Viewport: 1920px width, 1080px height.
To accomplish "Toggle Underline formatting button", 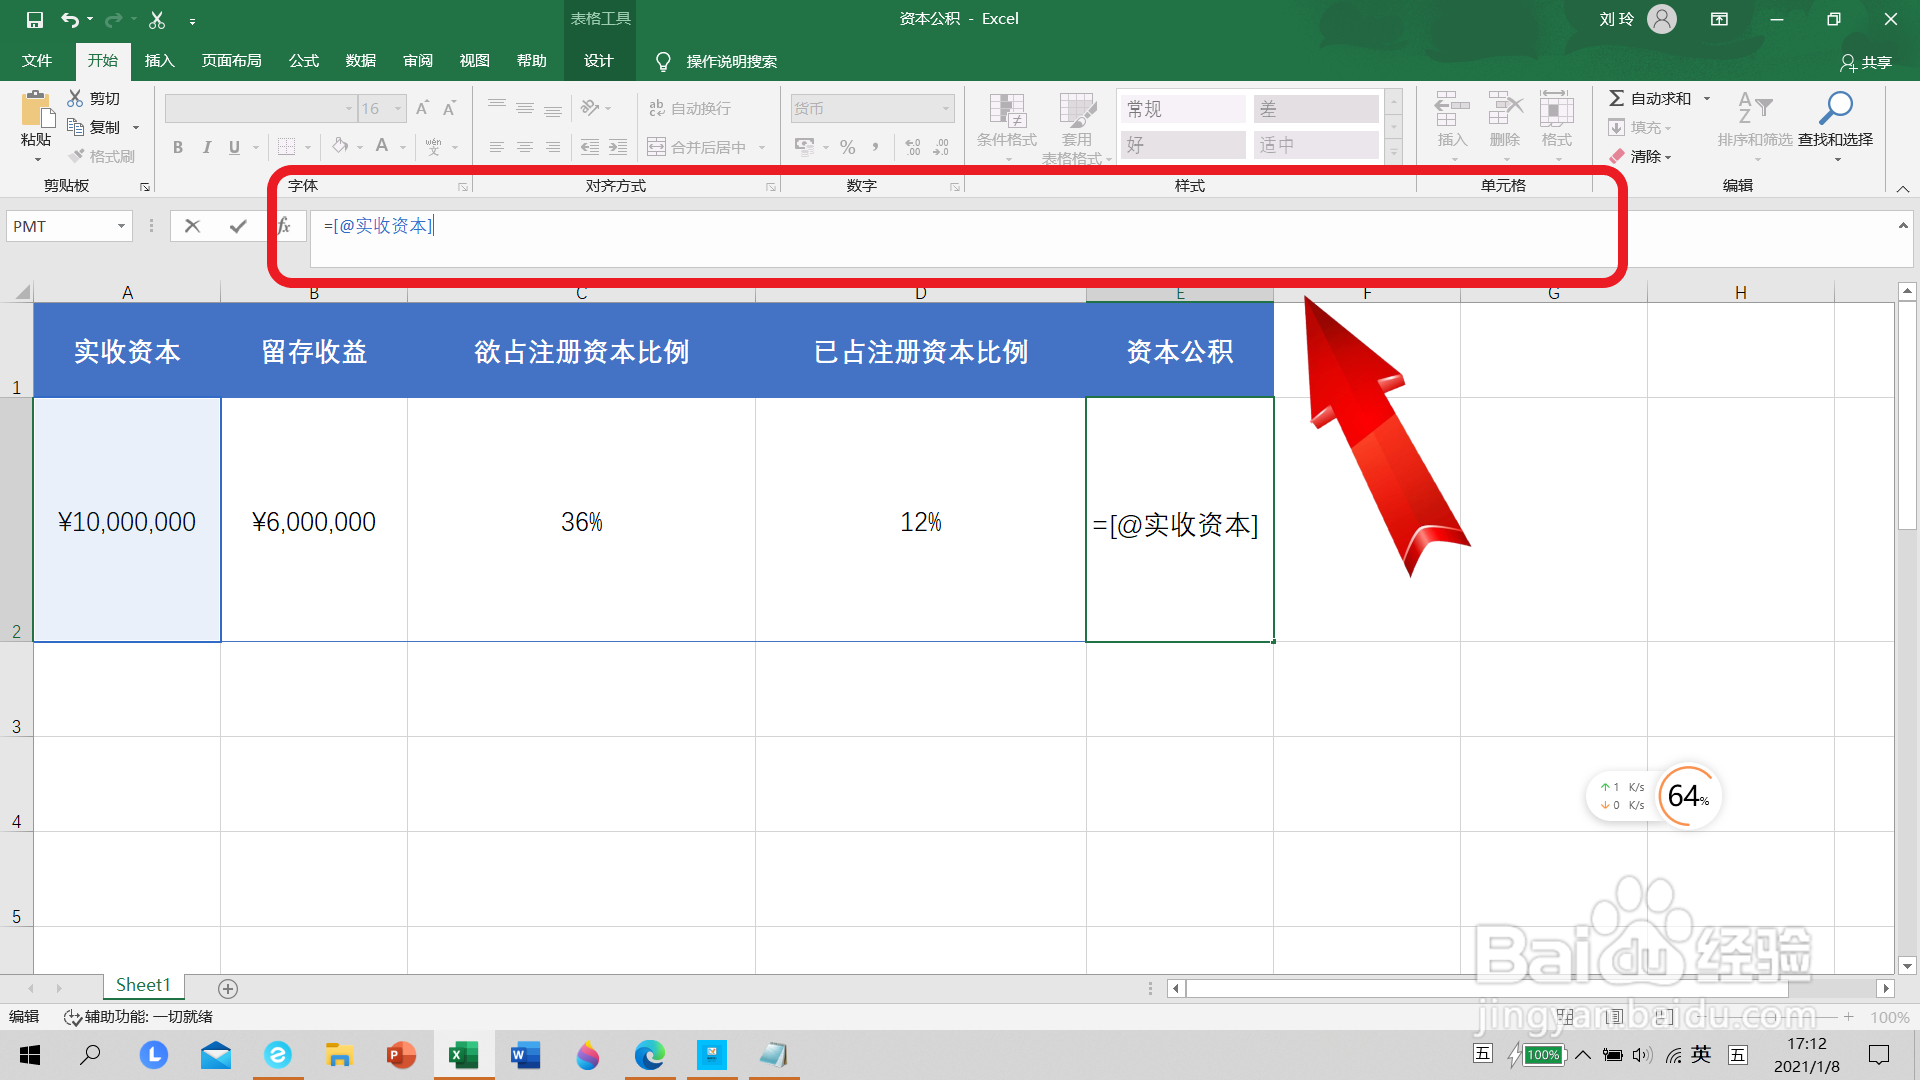I will click(x=234, y=147).
